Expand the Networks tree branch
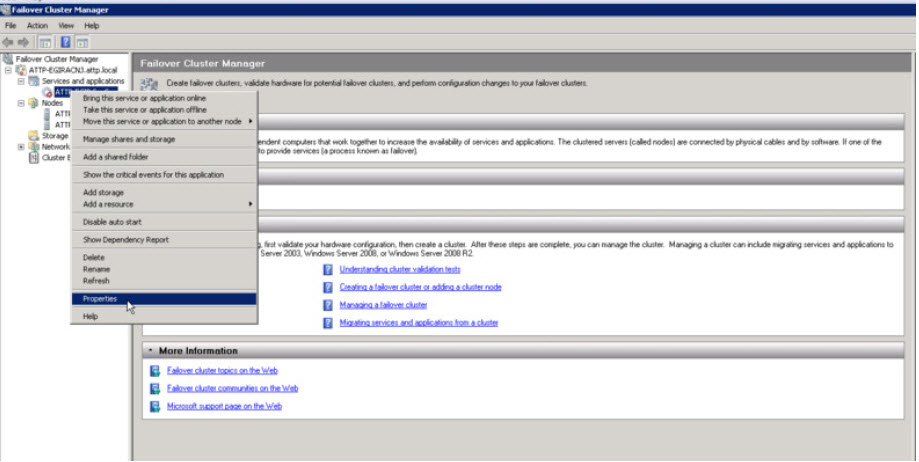 (21, 147)
